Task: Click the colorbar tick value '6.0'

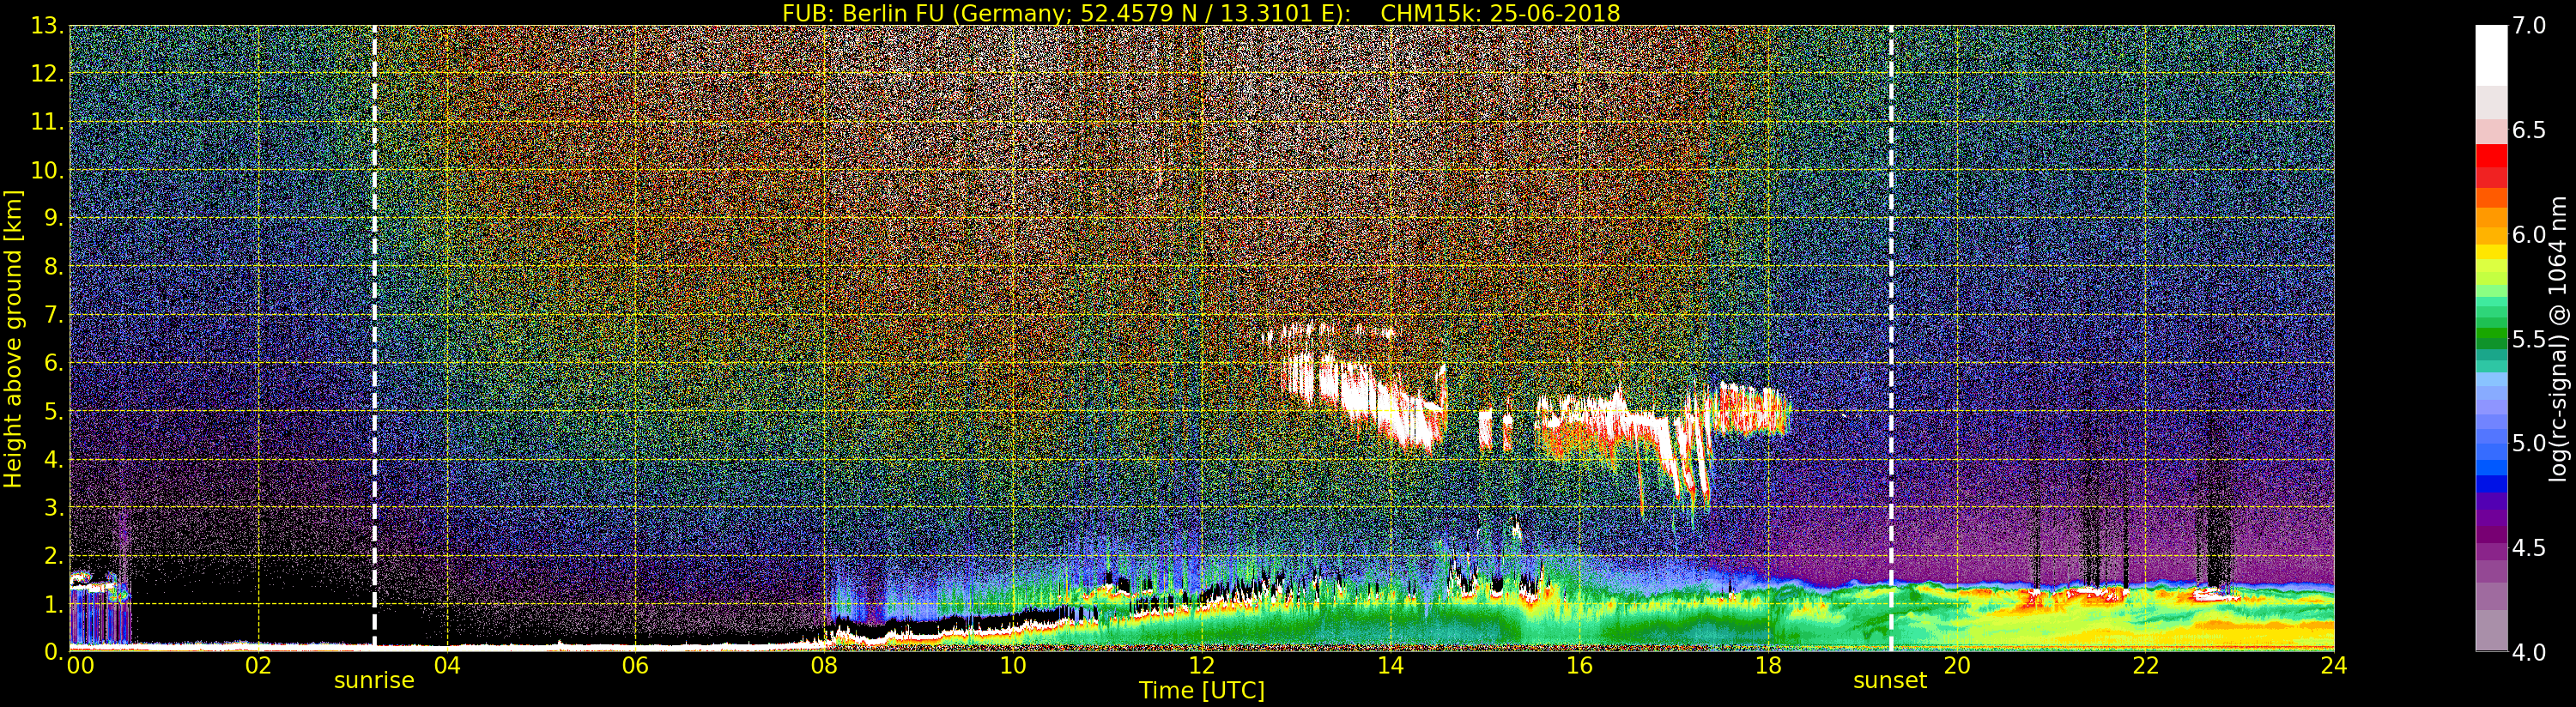Action: point(2529,234)
